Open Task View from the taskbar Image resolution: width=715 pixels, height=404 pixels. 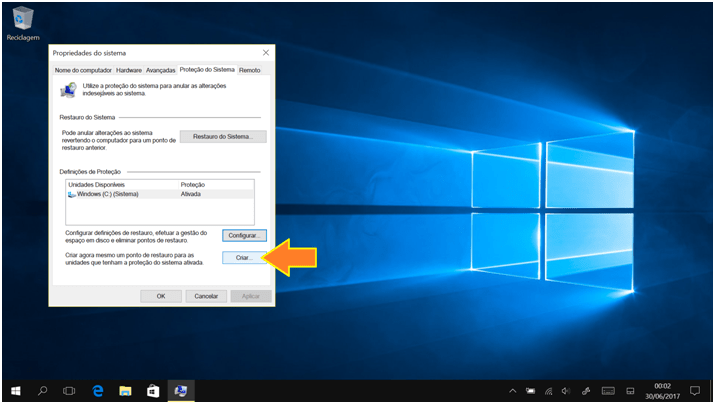pos(70,390)
